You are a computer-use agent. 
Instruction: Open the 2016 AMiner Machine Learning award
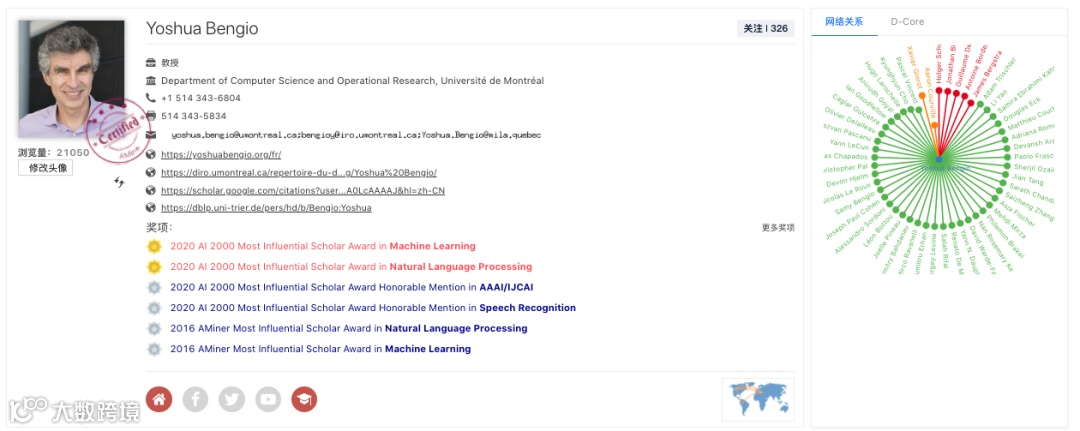[x=321, y=349]
